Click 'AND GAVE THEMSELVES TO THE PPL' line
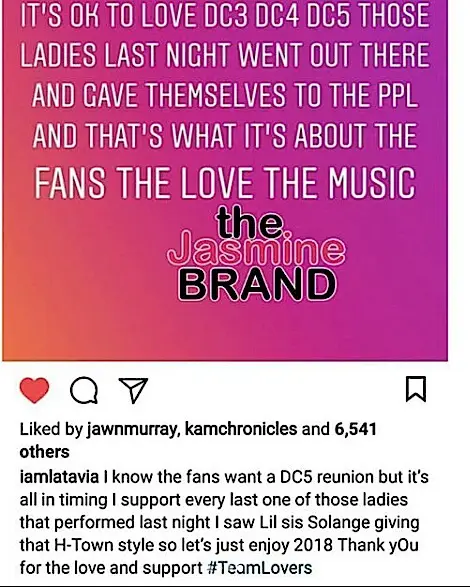The image size is (470, 587). point(225,95)
